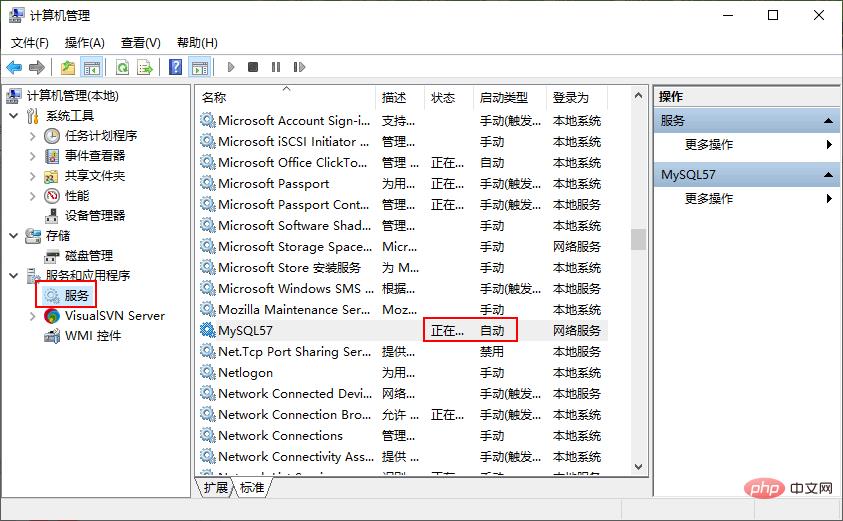Collapse the MySQL57 section in actions pane
The height and width of the screenshot is (521, 843).
point(828,175)
